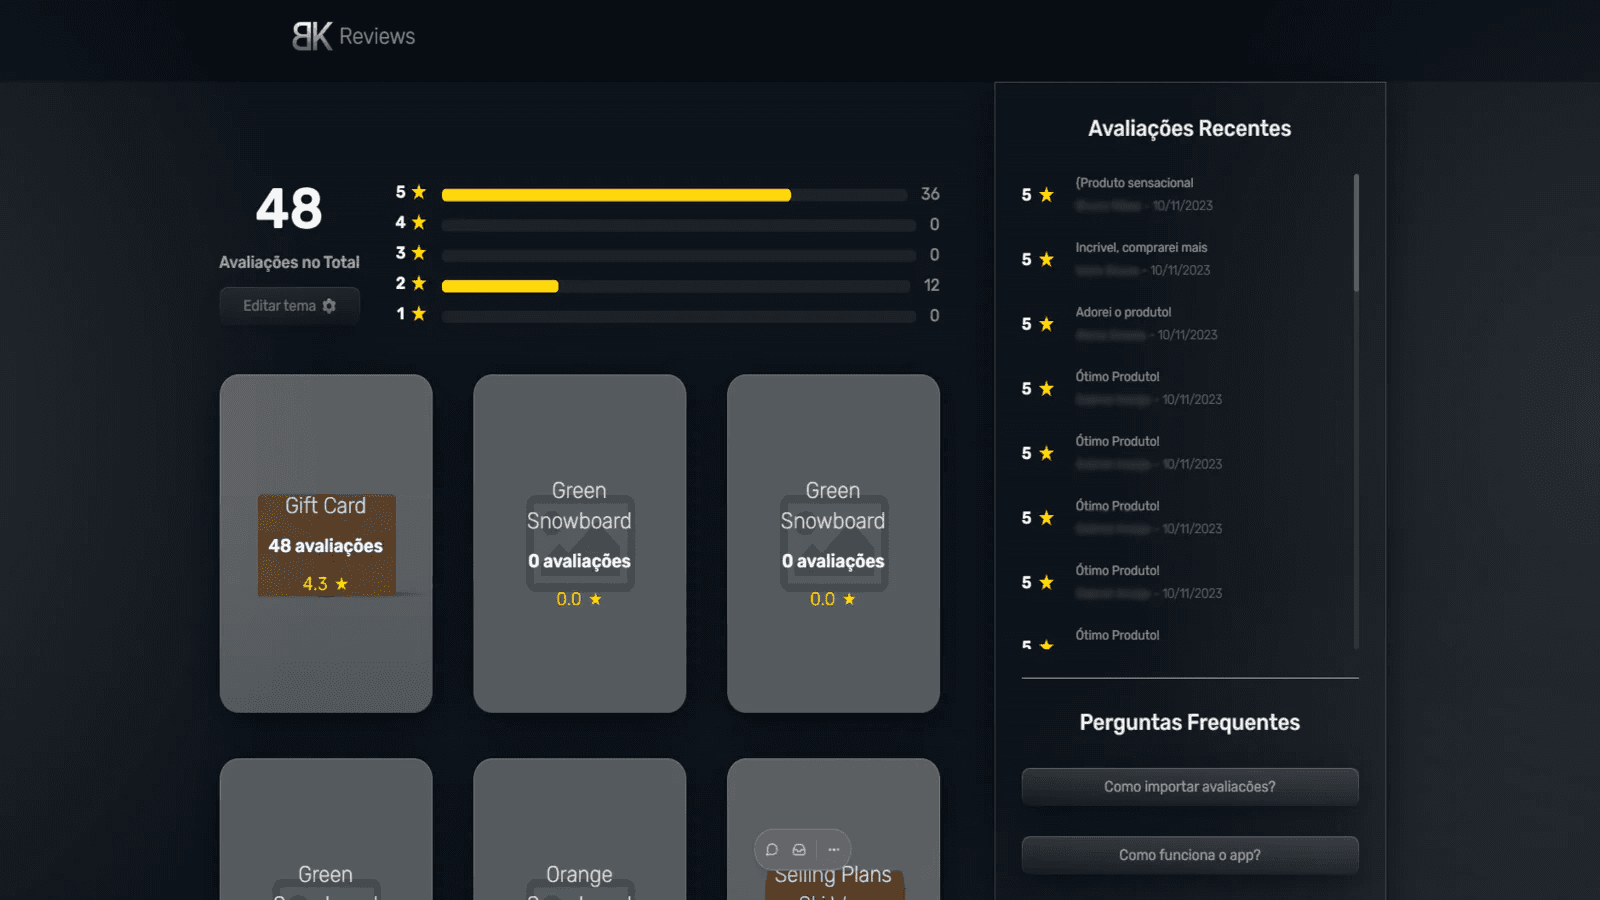Click the star icon next to the 5-star filter row
Viewport: 1600px width, 900px height.
(419, 191)
